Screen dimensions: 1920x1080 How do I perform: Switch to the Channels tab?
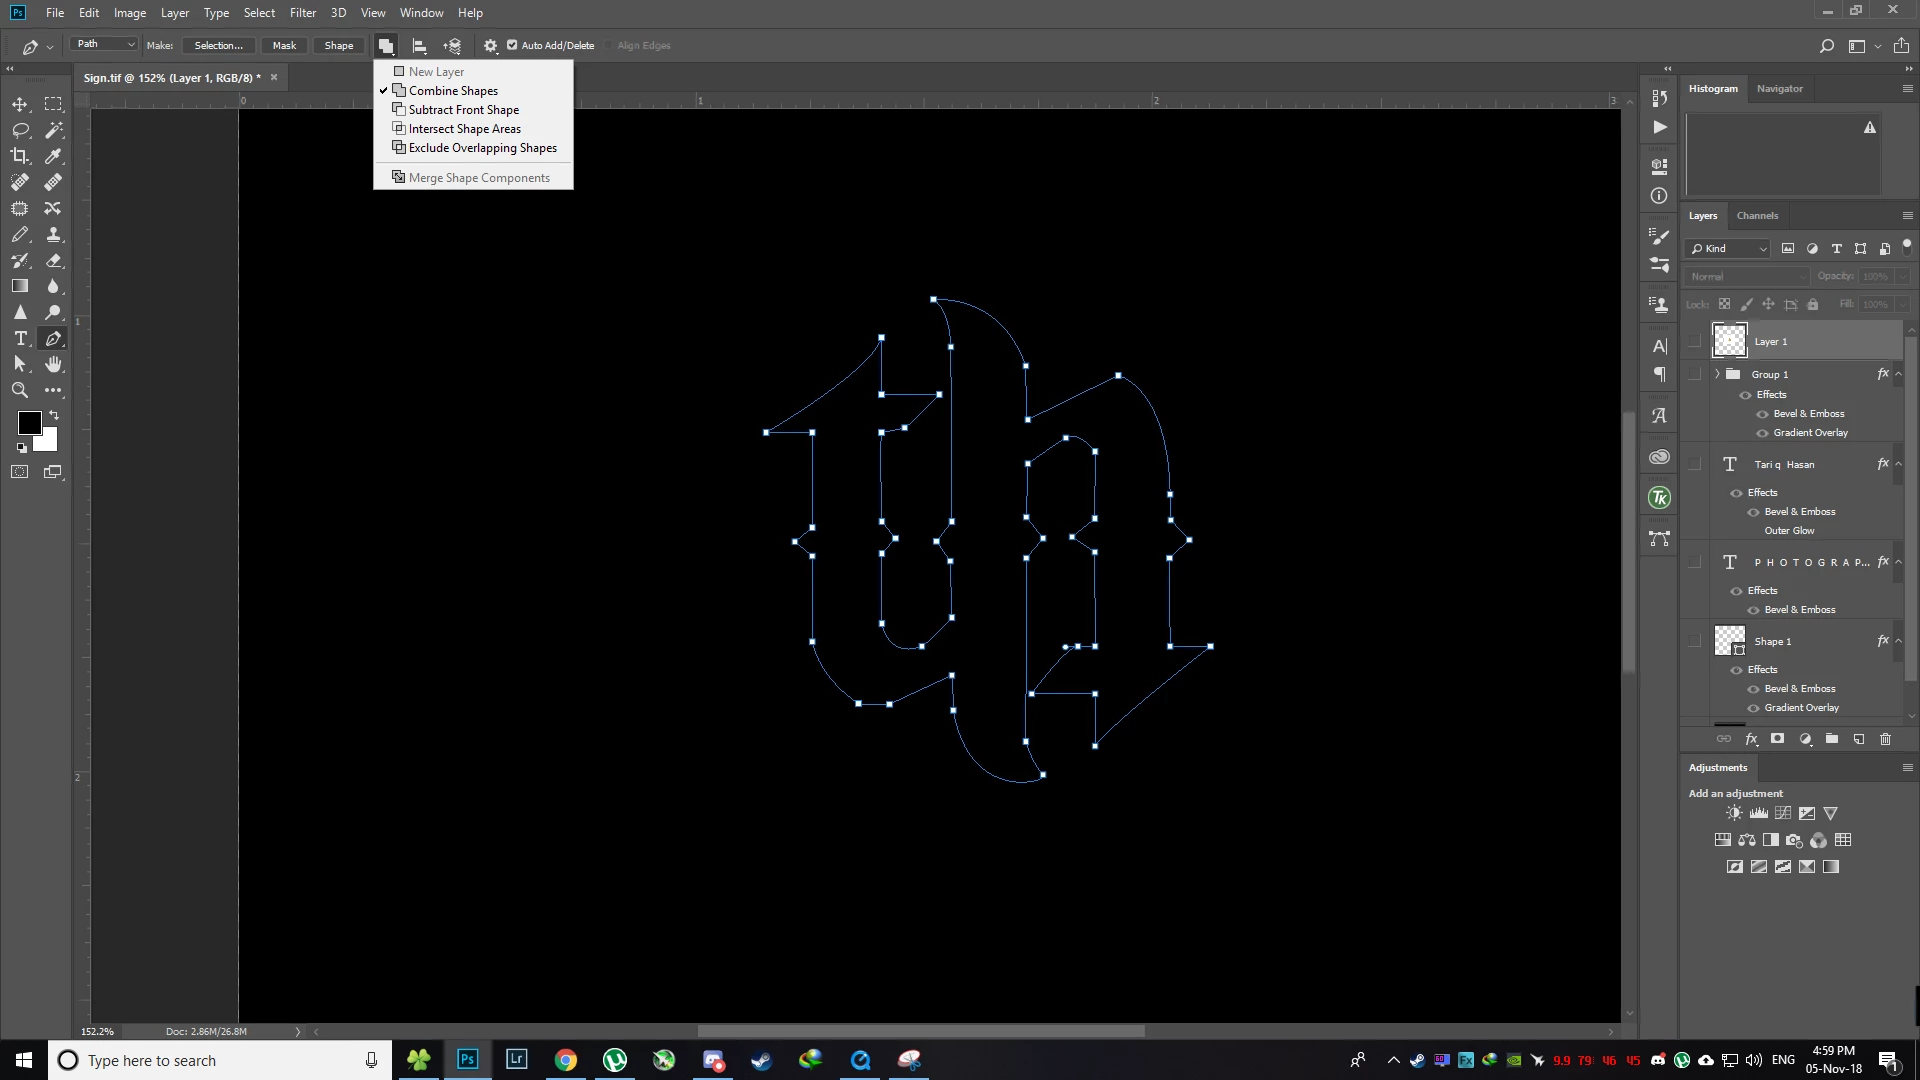[1757, 216]
